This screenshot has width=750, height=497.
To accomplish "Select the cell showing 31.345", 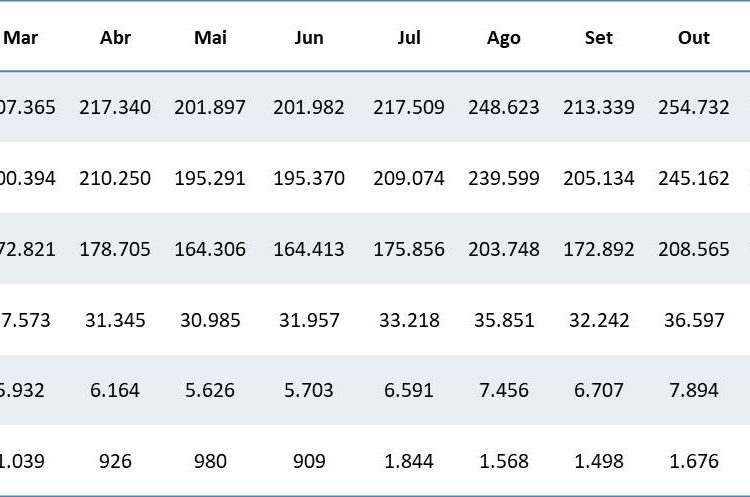I will pyautogui.click(x=116, y=320).
